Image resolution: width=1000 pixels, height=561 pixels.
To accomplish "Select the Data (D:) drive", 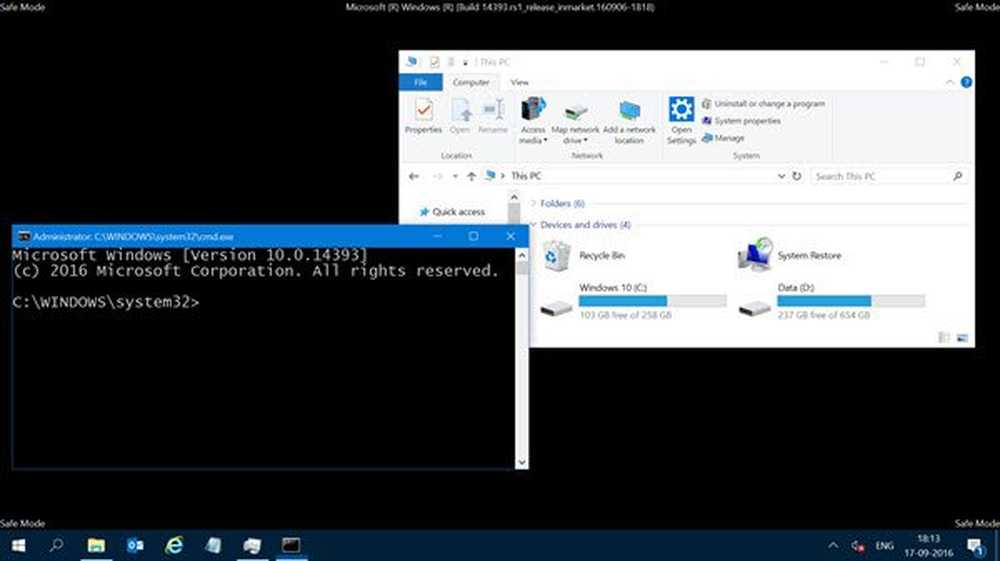I will [x=832, y=301].
